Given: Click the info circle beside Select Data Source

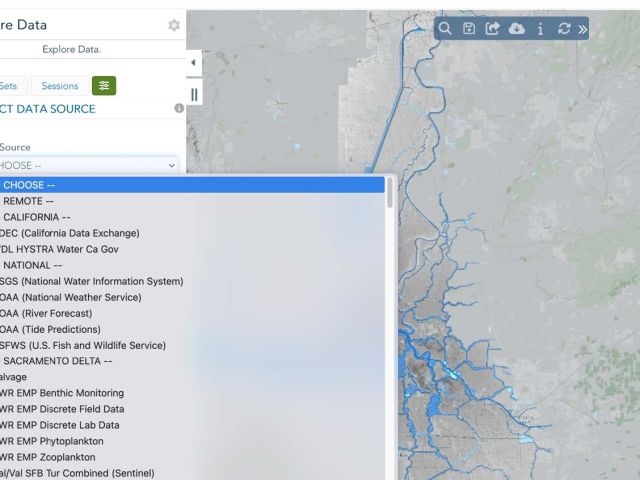Looking at the screenshot, I should (x=179, y=108).
